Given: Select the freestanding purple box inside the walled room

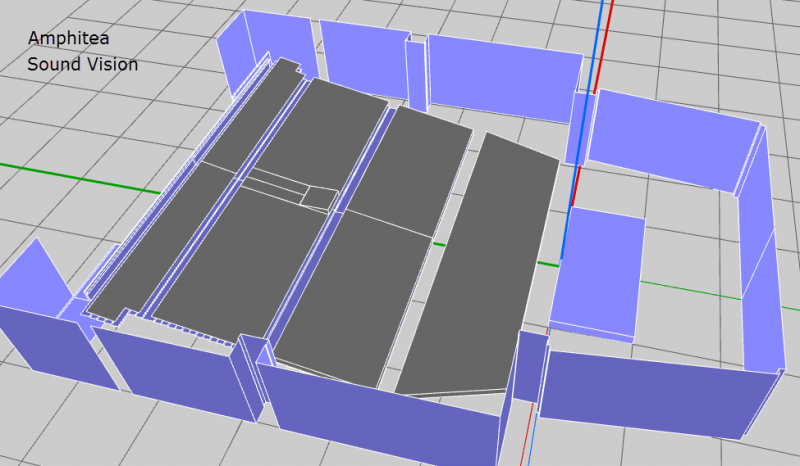Looking at the screenshot, I should pos(597,274).
